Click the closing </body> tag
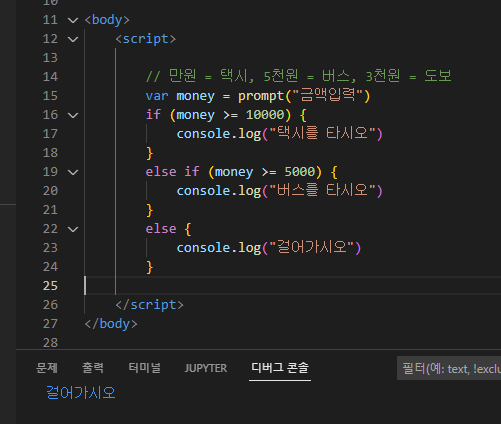The image size is (501, 424). (x=111, y=324)
